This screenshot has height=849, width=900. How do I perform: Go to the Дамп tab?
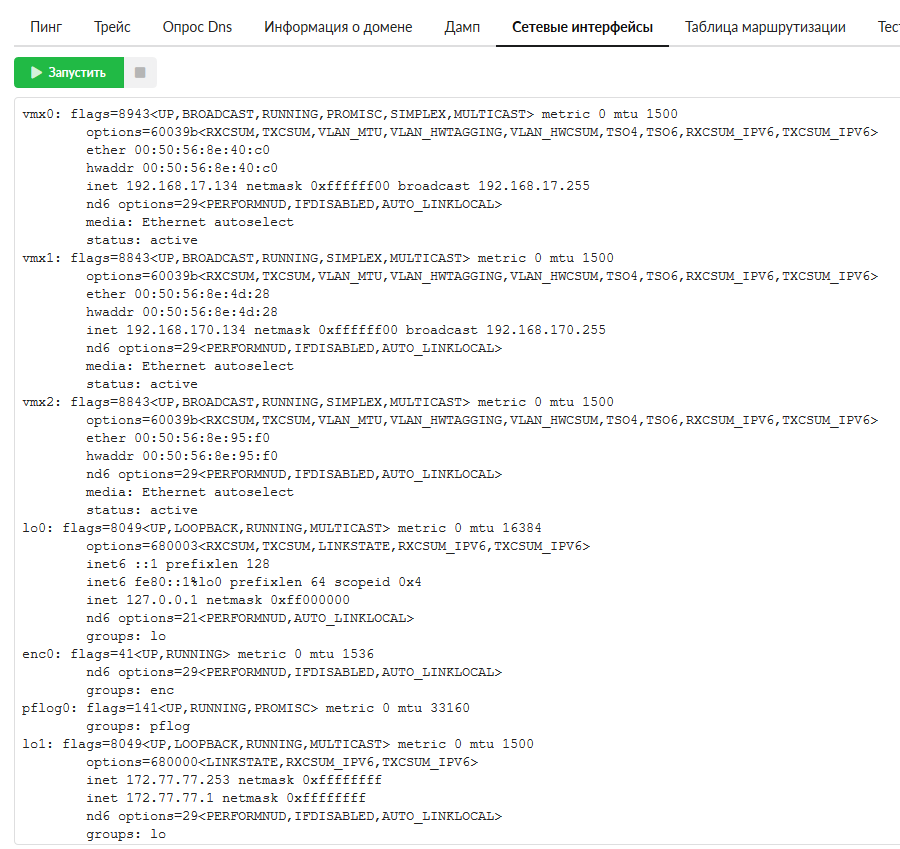point(462,27)
